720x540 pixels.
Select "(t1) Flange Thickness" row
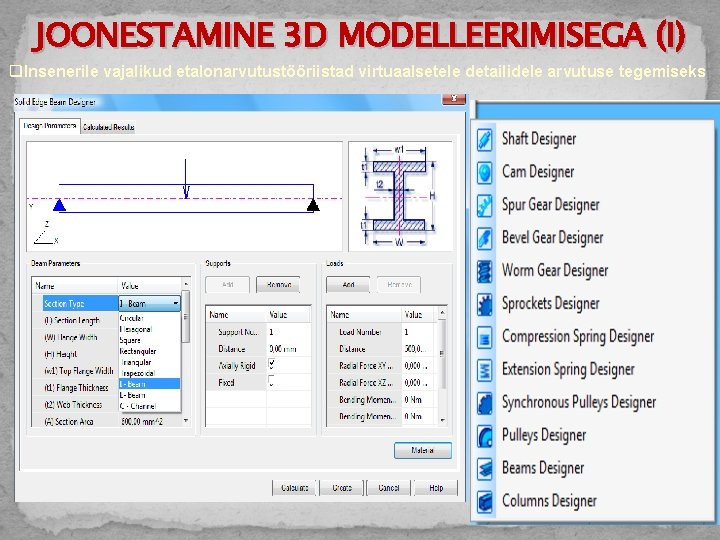[x=76, y=388]
